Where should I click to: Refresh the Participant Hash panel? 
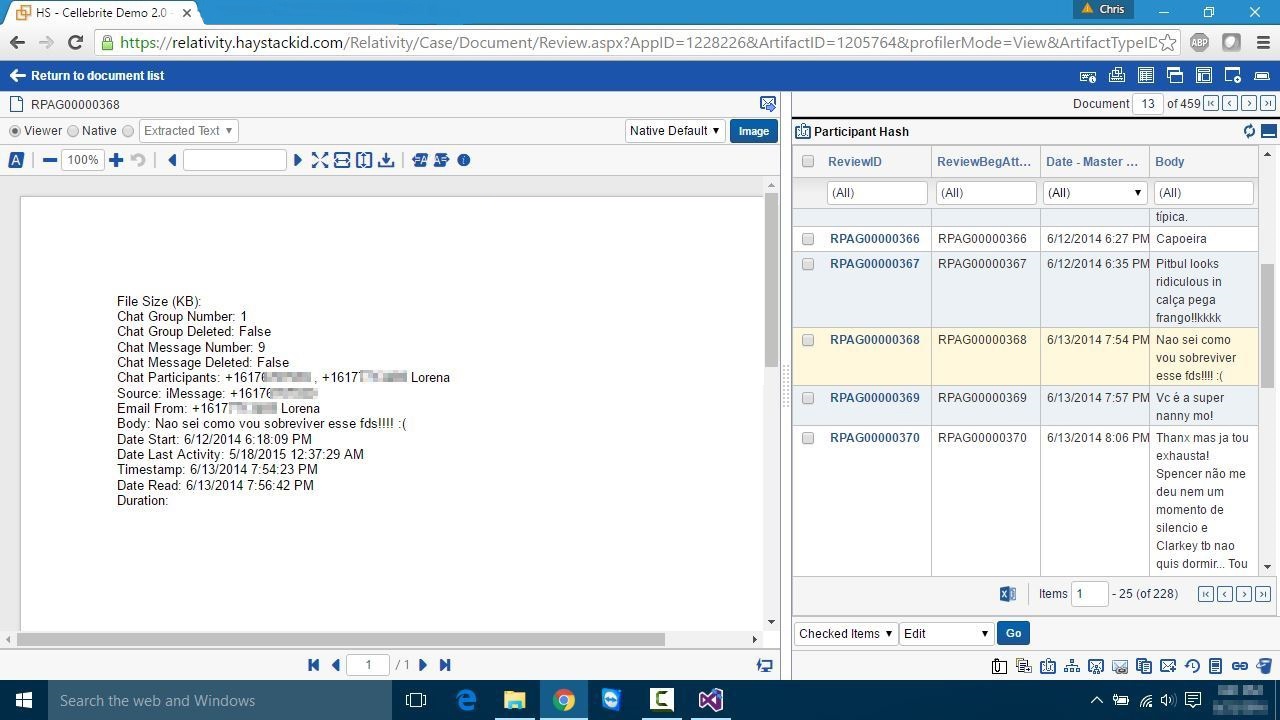point(1248,130)
